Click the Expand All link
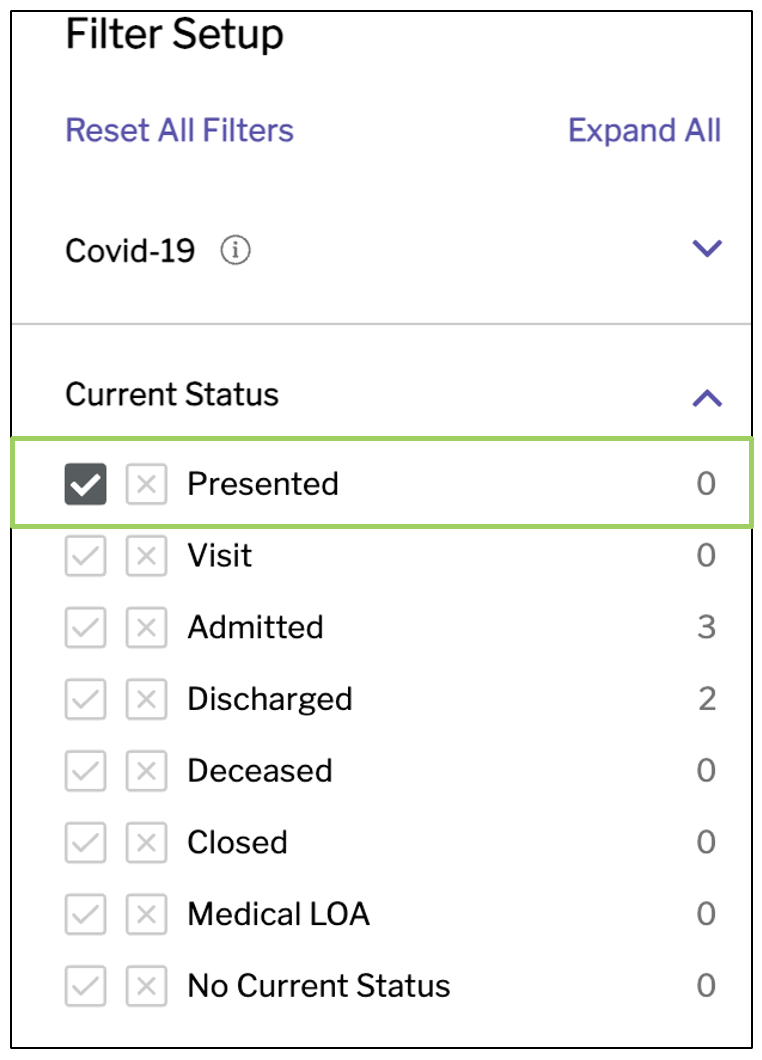The image size is (762, 1060). pyautogui.click(x=644, y=130)
